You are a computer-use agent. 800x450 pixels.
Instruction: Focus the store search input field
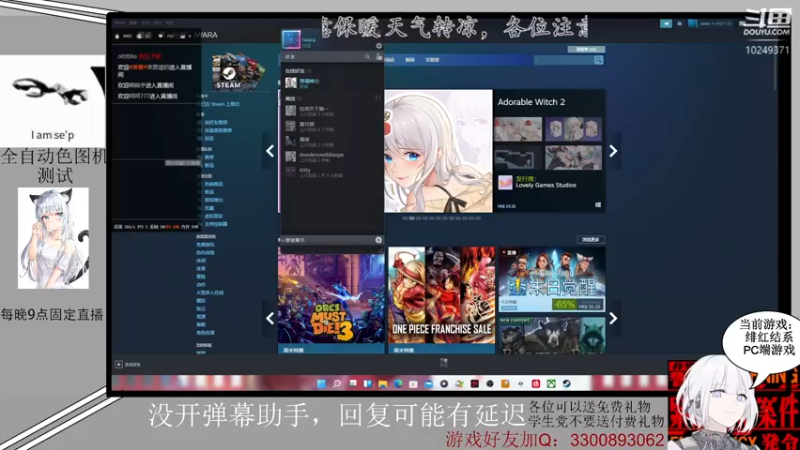(564, 60)
